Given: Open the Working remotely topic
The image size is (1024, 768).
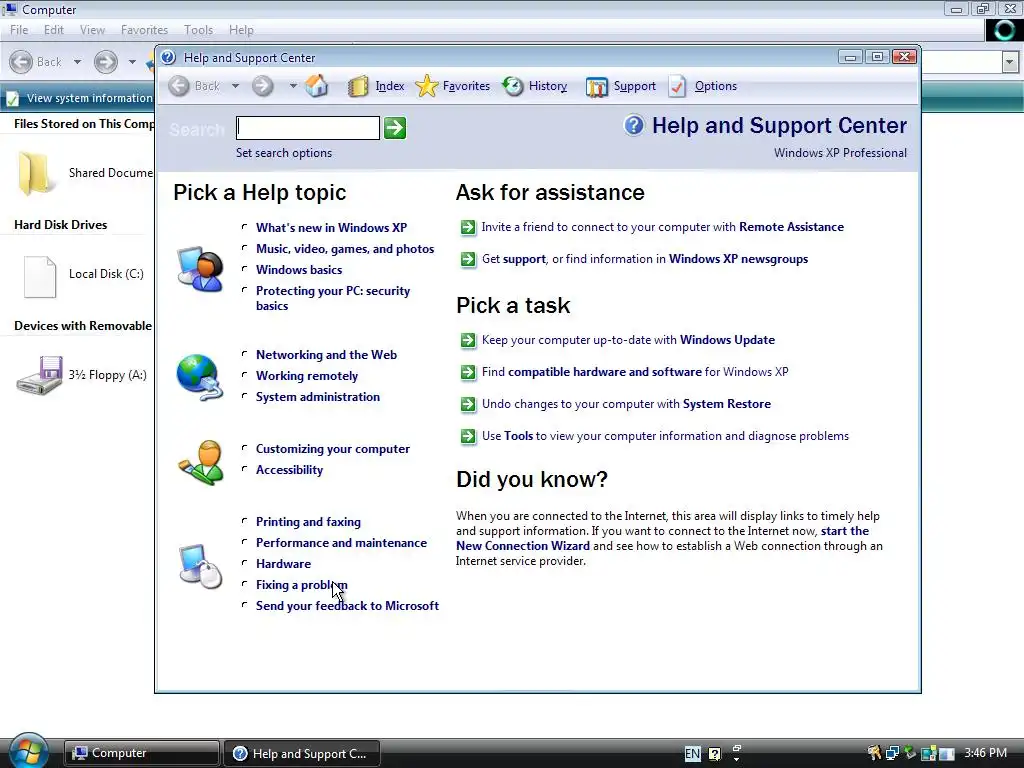Looking at the screenshot, I should coord(307,376).
